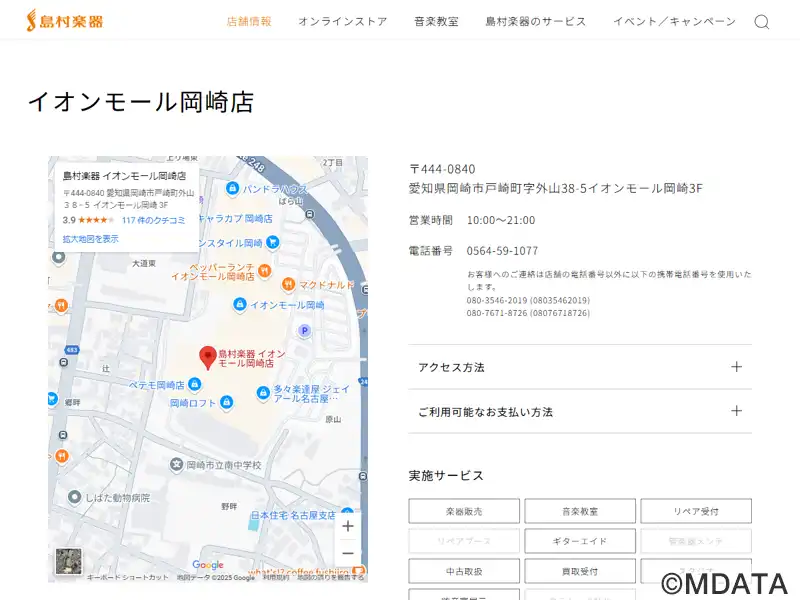
Task: Open 店舗情報 in the navigation
Action: click(249, 21)
